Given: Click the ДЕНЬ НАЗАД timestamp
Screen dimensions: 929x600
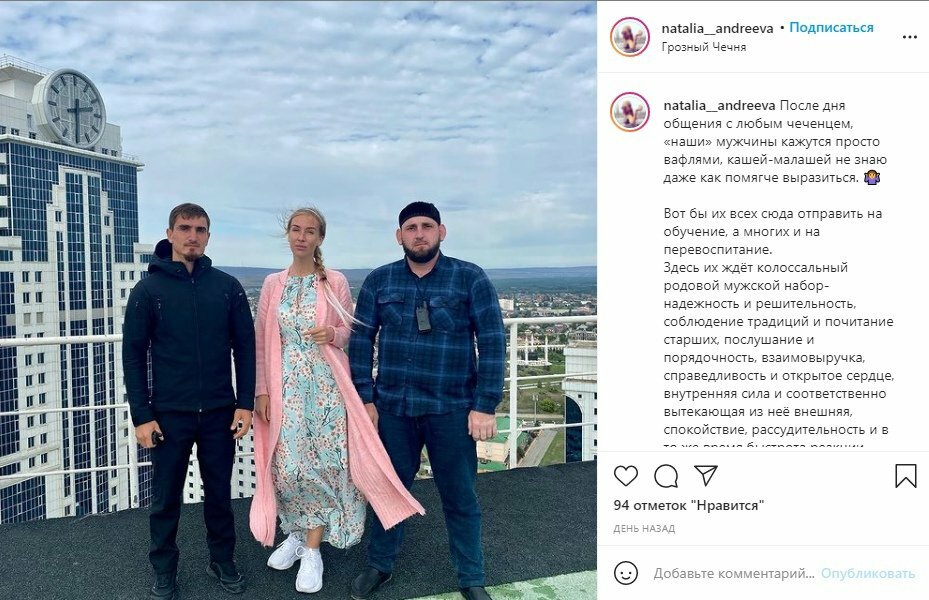Looking at the screenshot, I should coord(644,528).
